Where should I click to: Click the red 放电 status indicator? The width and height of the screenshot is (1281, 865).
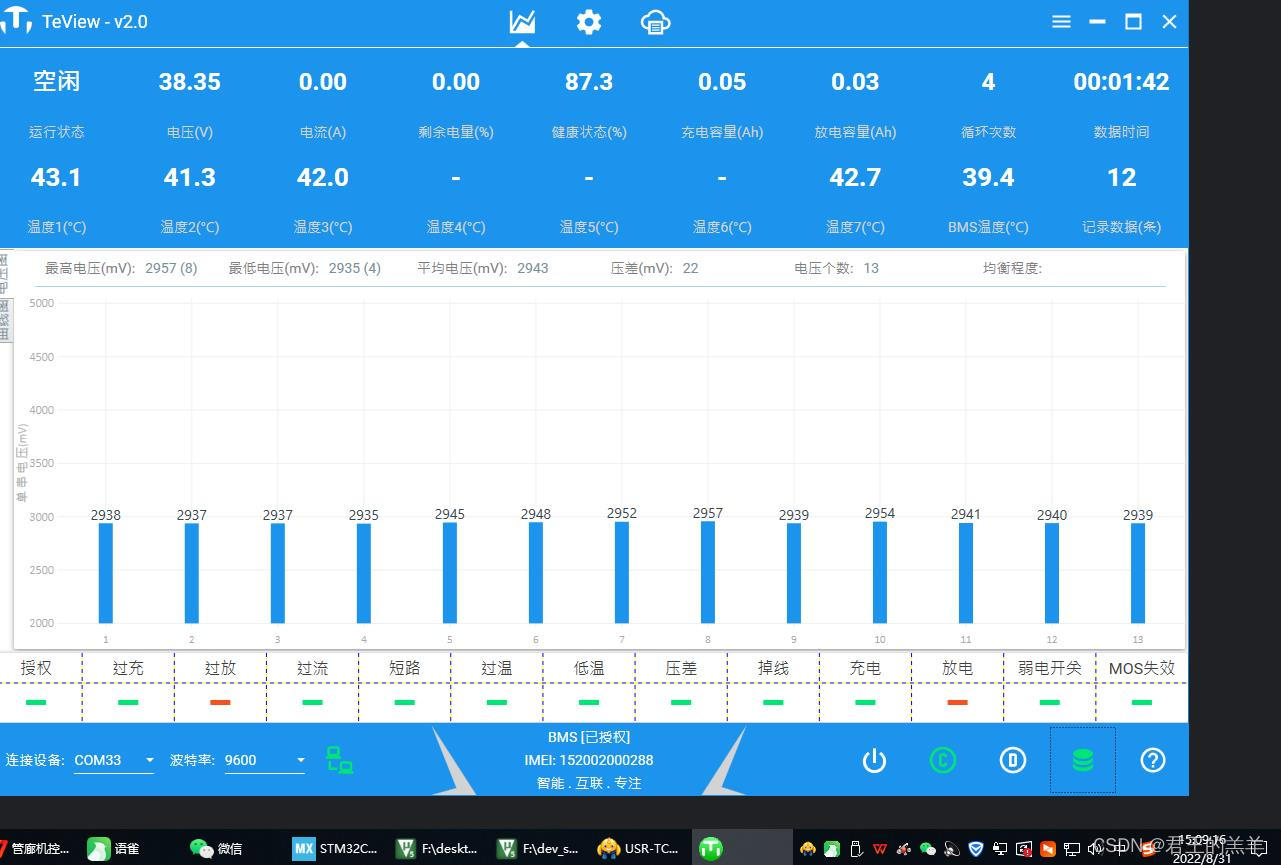click(x=957, y=702)
